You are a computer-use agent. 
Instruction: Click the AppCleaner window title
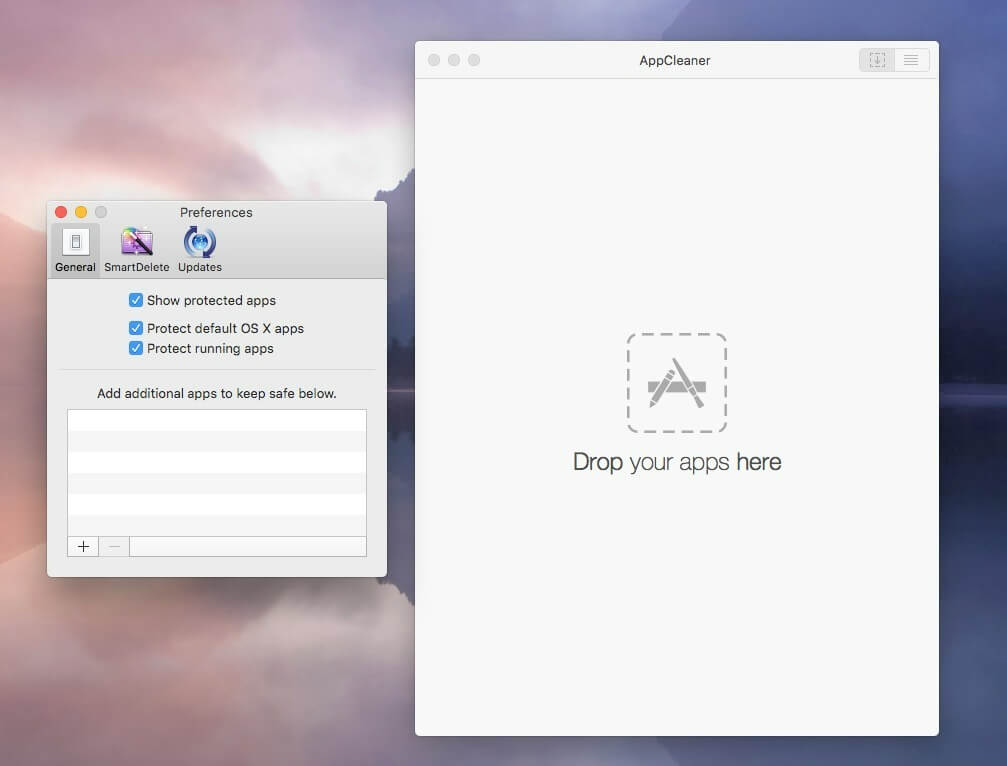(674, 60)
